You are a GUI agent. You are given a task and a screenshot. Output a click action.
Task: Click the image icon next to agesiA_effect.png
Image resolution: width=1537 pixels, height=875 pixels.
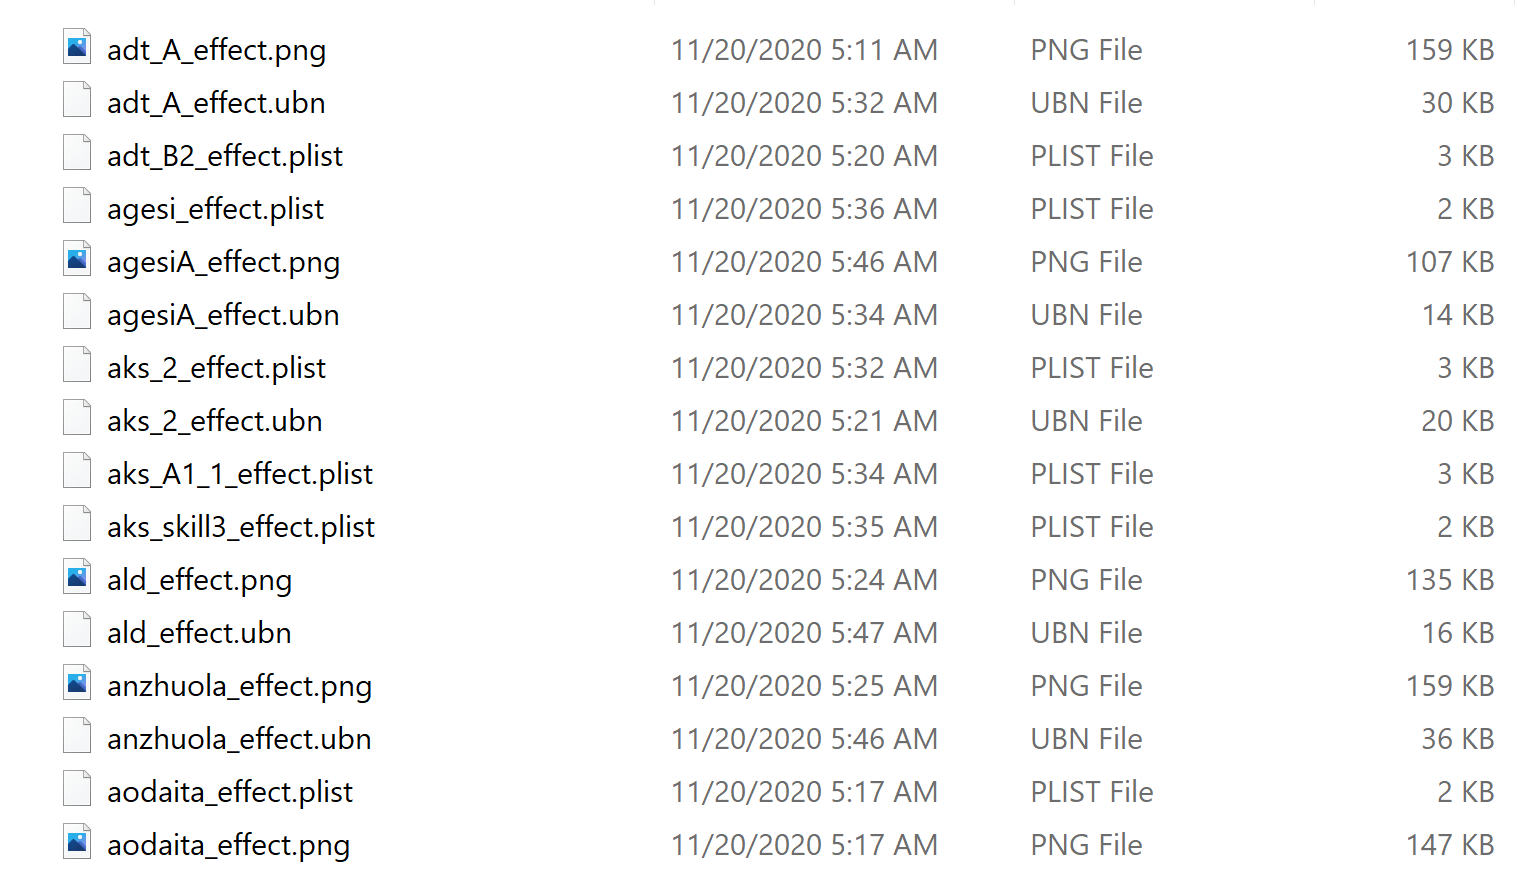[x=77, y=259]
